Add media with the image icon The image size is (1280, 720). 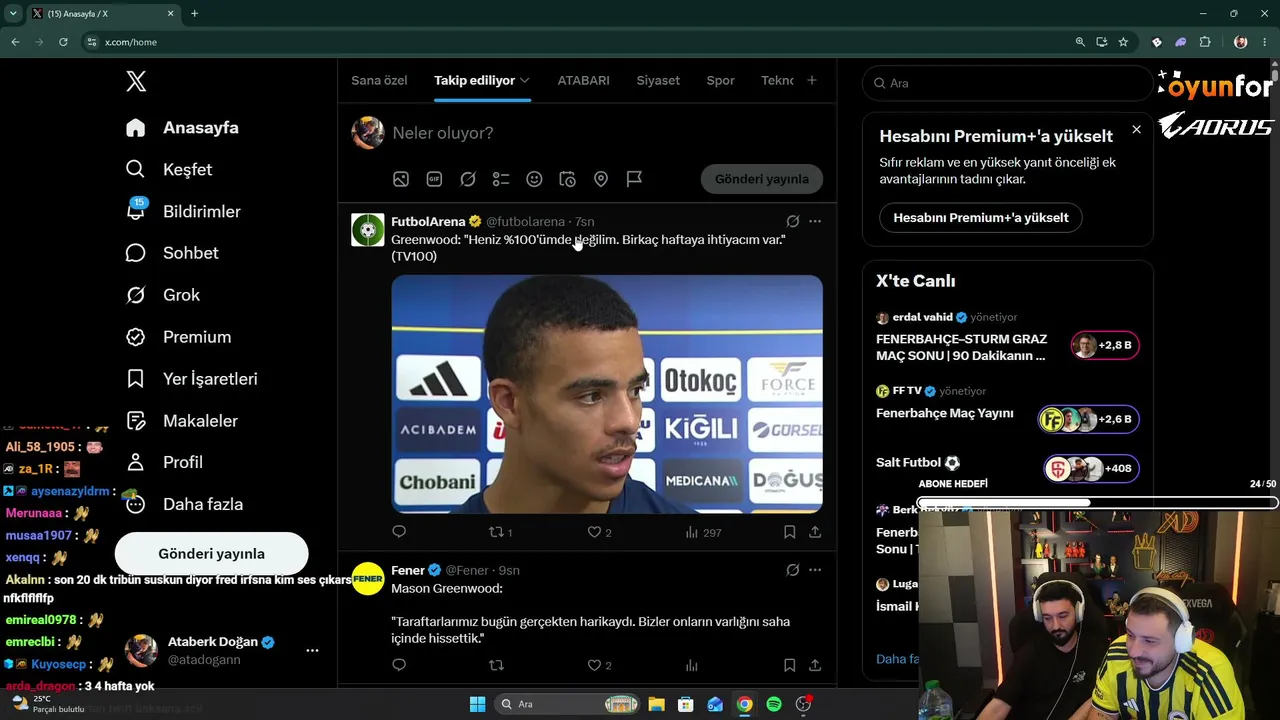tap(401, 179)
